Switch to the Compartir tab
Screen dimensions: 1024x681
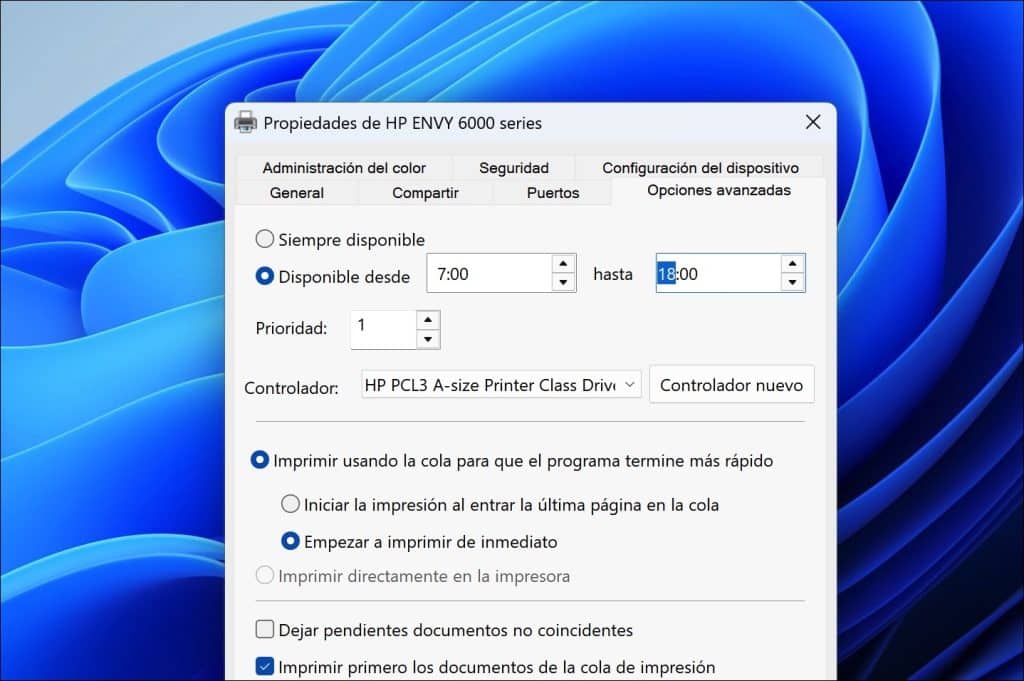[425, 193]
